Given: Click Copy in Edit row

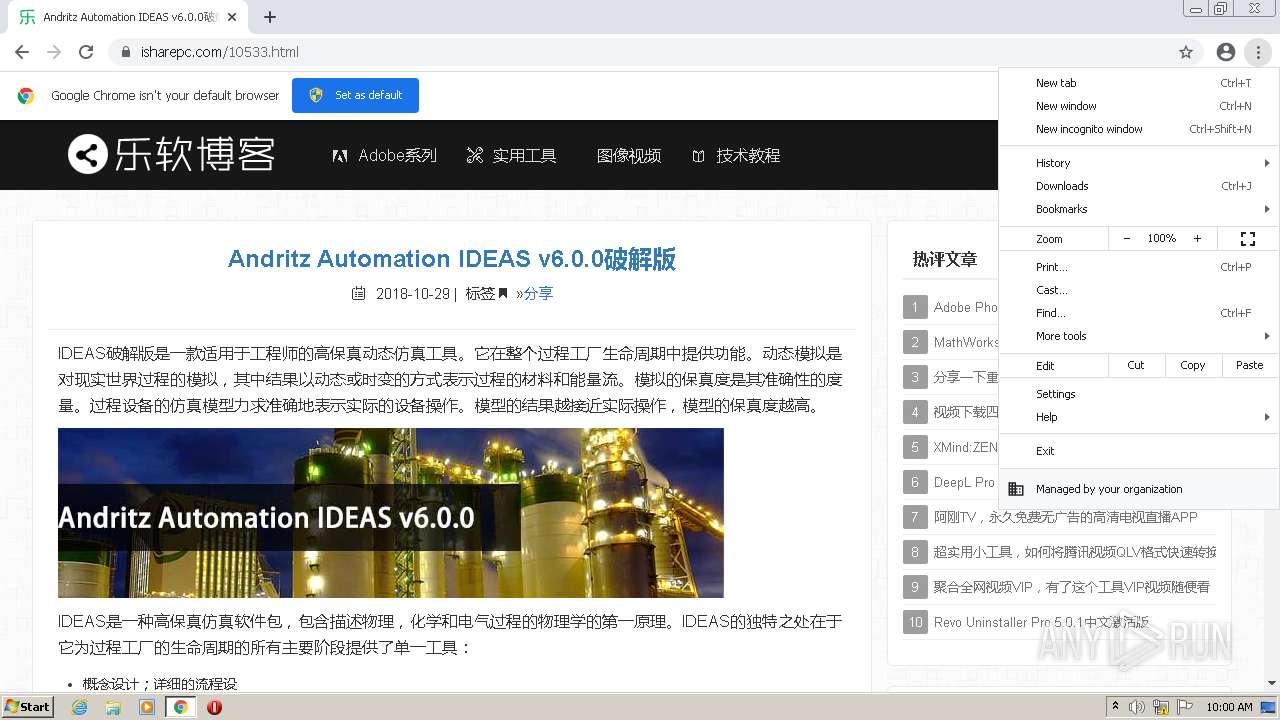Looking at the screenshot, I should [1193, 365].
